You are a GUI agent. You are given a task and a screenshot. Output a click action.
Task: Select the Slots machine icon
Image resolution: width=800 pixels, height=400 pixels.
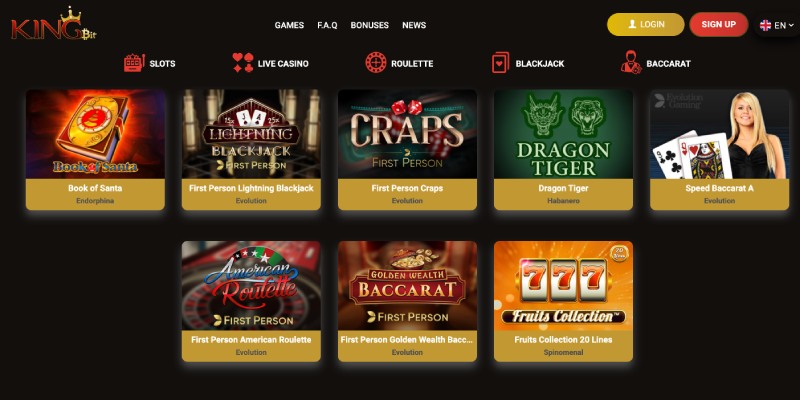(134, 63)
